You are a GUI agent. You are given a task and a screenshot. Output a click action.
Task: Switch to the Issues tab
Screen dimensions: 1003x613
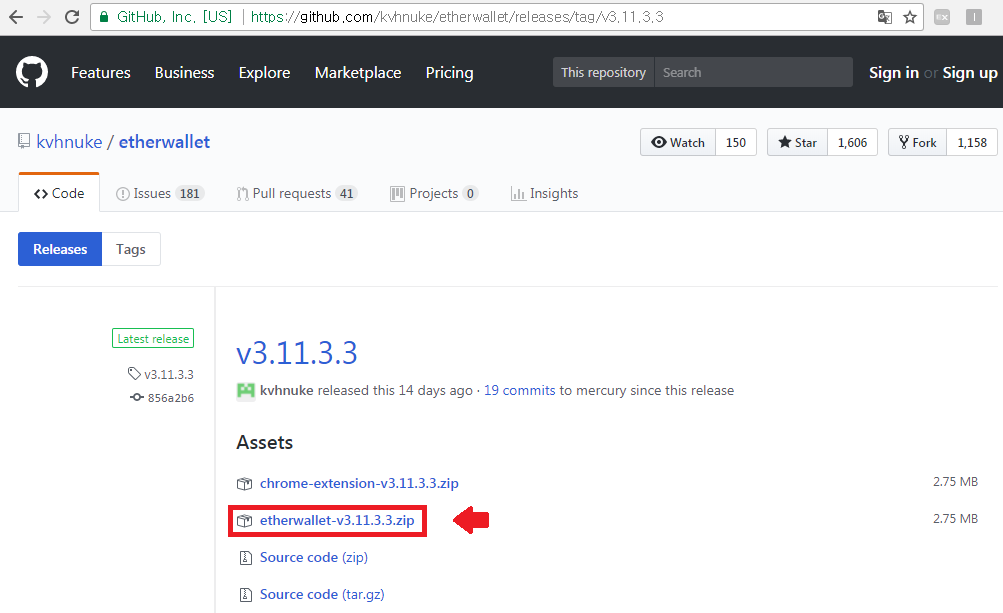159,193
